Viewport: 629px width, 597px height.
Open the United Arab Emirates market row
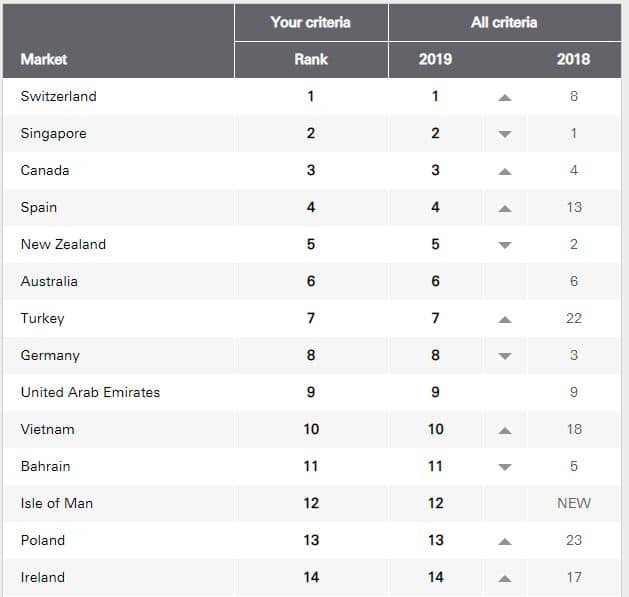tap(312, 392)
